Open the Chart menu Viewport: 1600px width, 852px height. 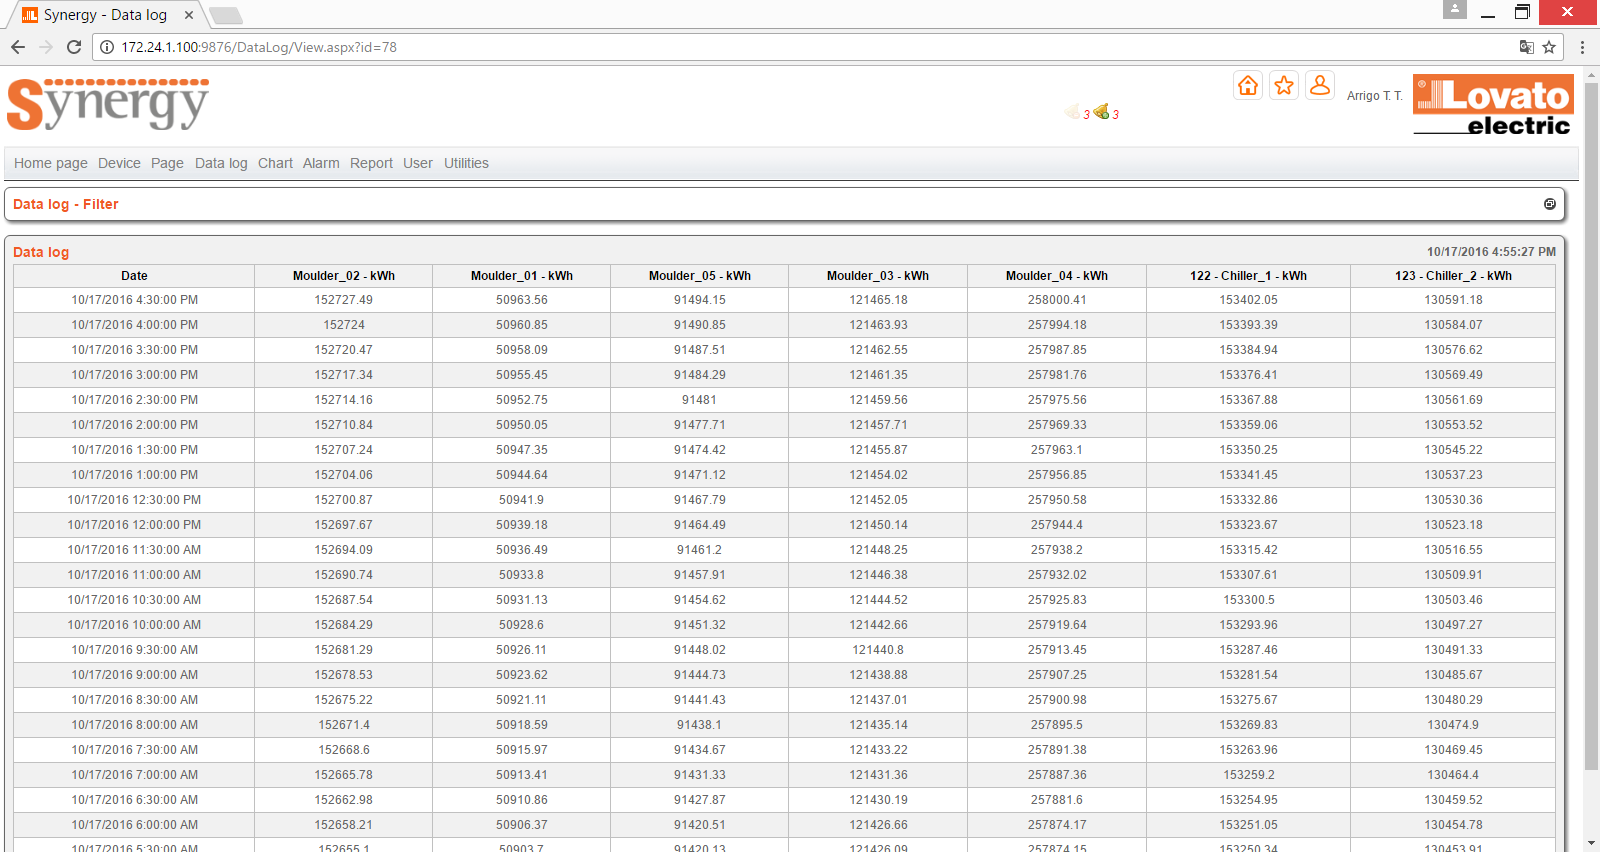point(275,163)
